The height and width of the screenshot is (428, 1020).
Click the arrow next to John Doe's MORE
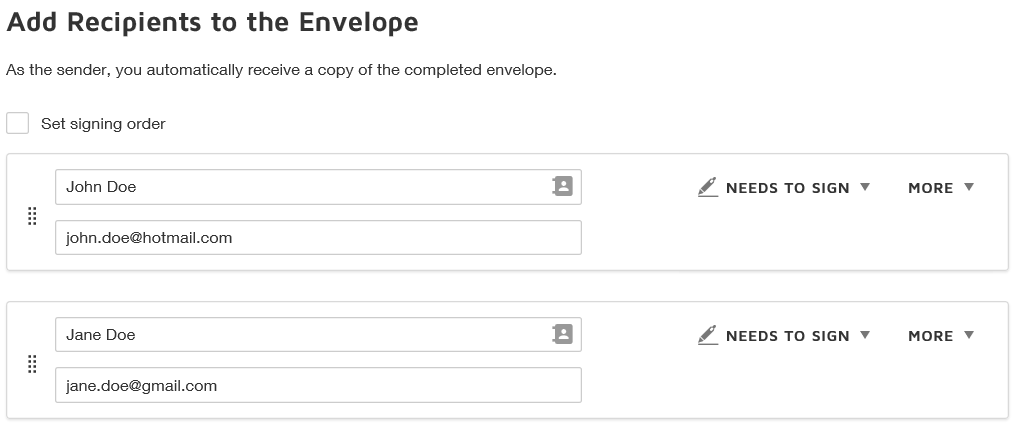(968, 187)
